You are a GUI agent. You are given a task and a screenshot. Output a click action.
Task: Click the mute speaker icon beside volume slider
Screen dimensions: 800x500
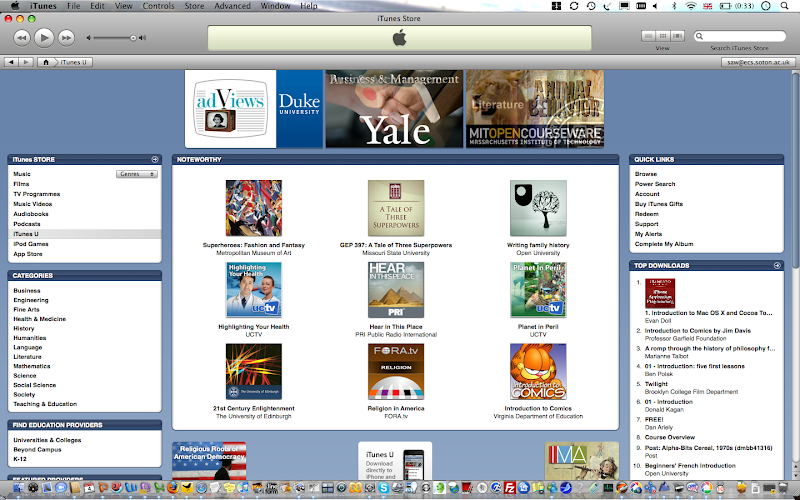[89, 38]
